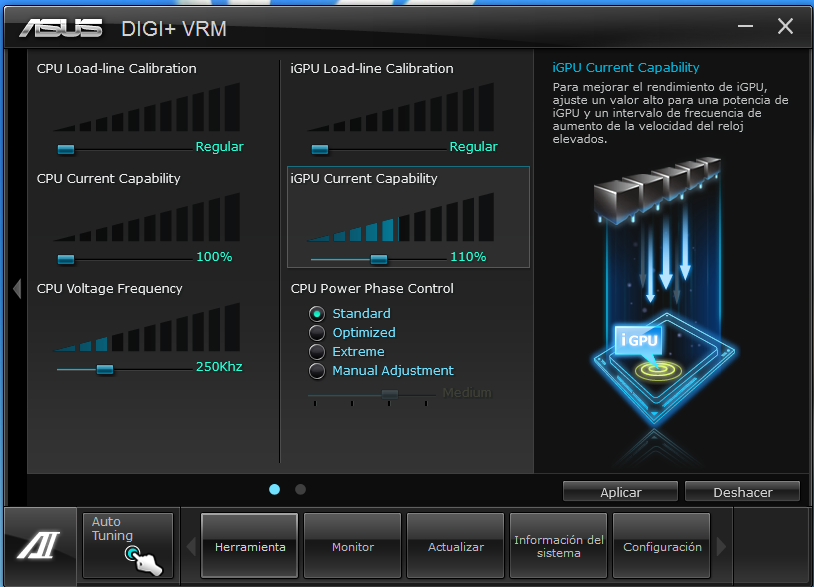Click CPU Current Capability slider handle
Screen dimensions: 814x587
coord(66,259)
